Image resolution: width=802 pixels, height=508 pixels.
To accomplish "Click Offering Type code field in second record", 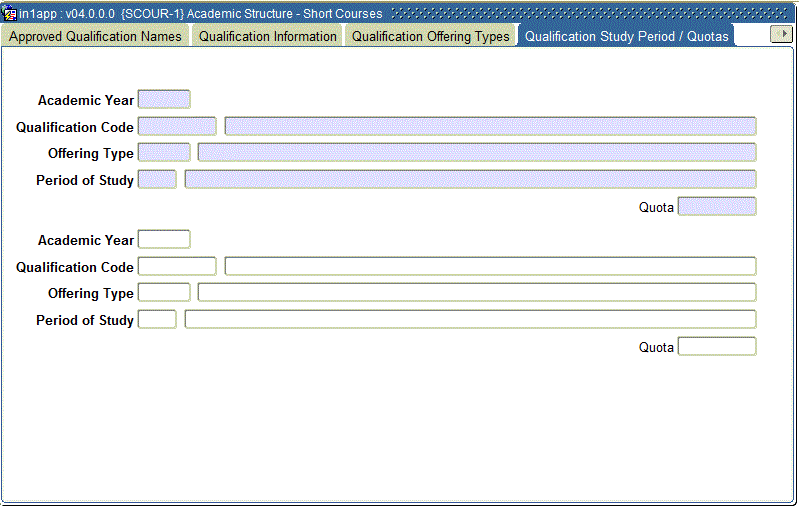I will pos(164,293).
